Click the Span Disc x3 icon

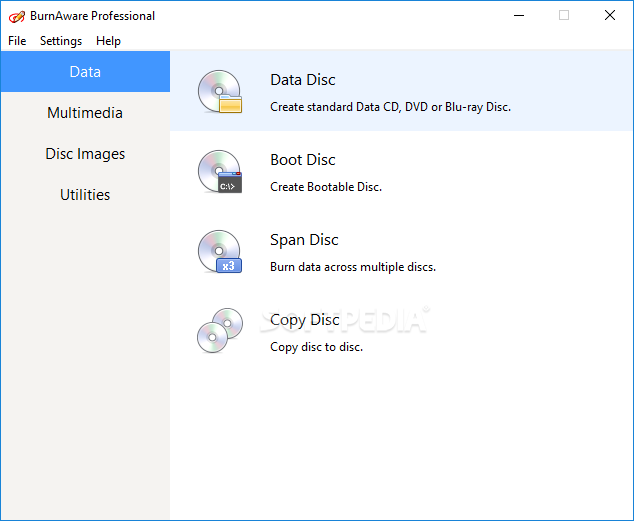(x=220, y=251)
